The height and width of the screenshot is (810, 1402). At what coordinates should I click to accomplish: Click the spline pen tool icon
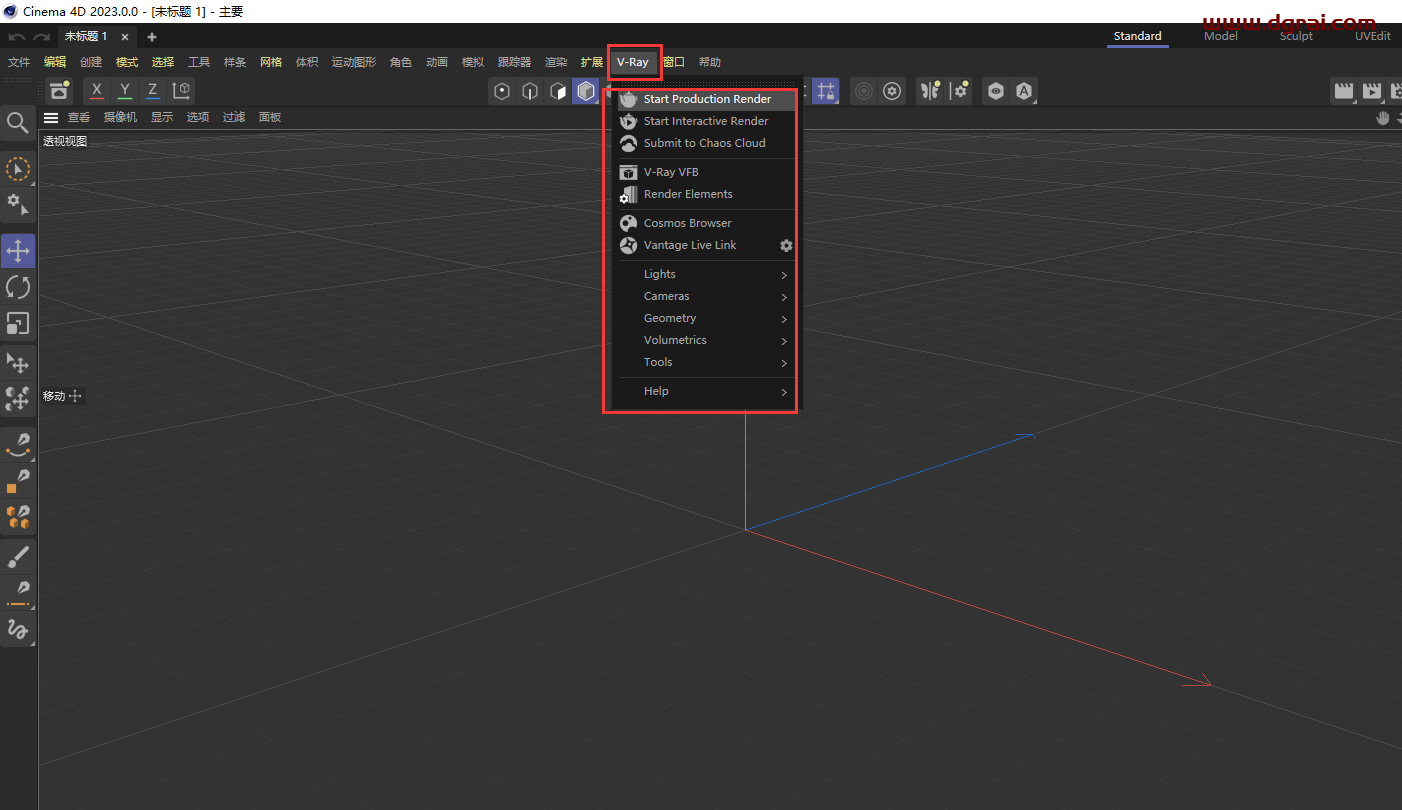pos(18,444)
